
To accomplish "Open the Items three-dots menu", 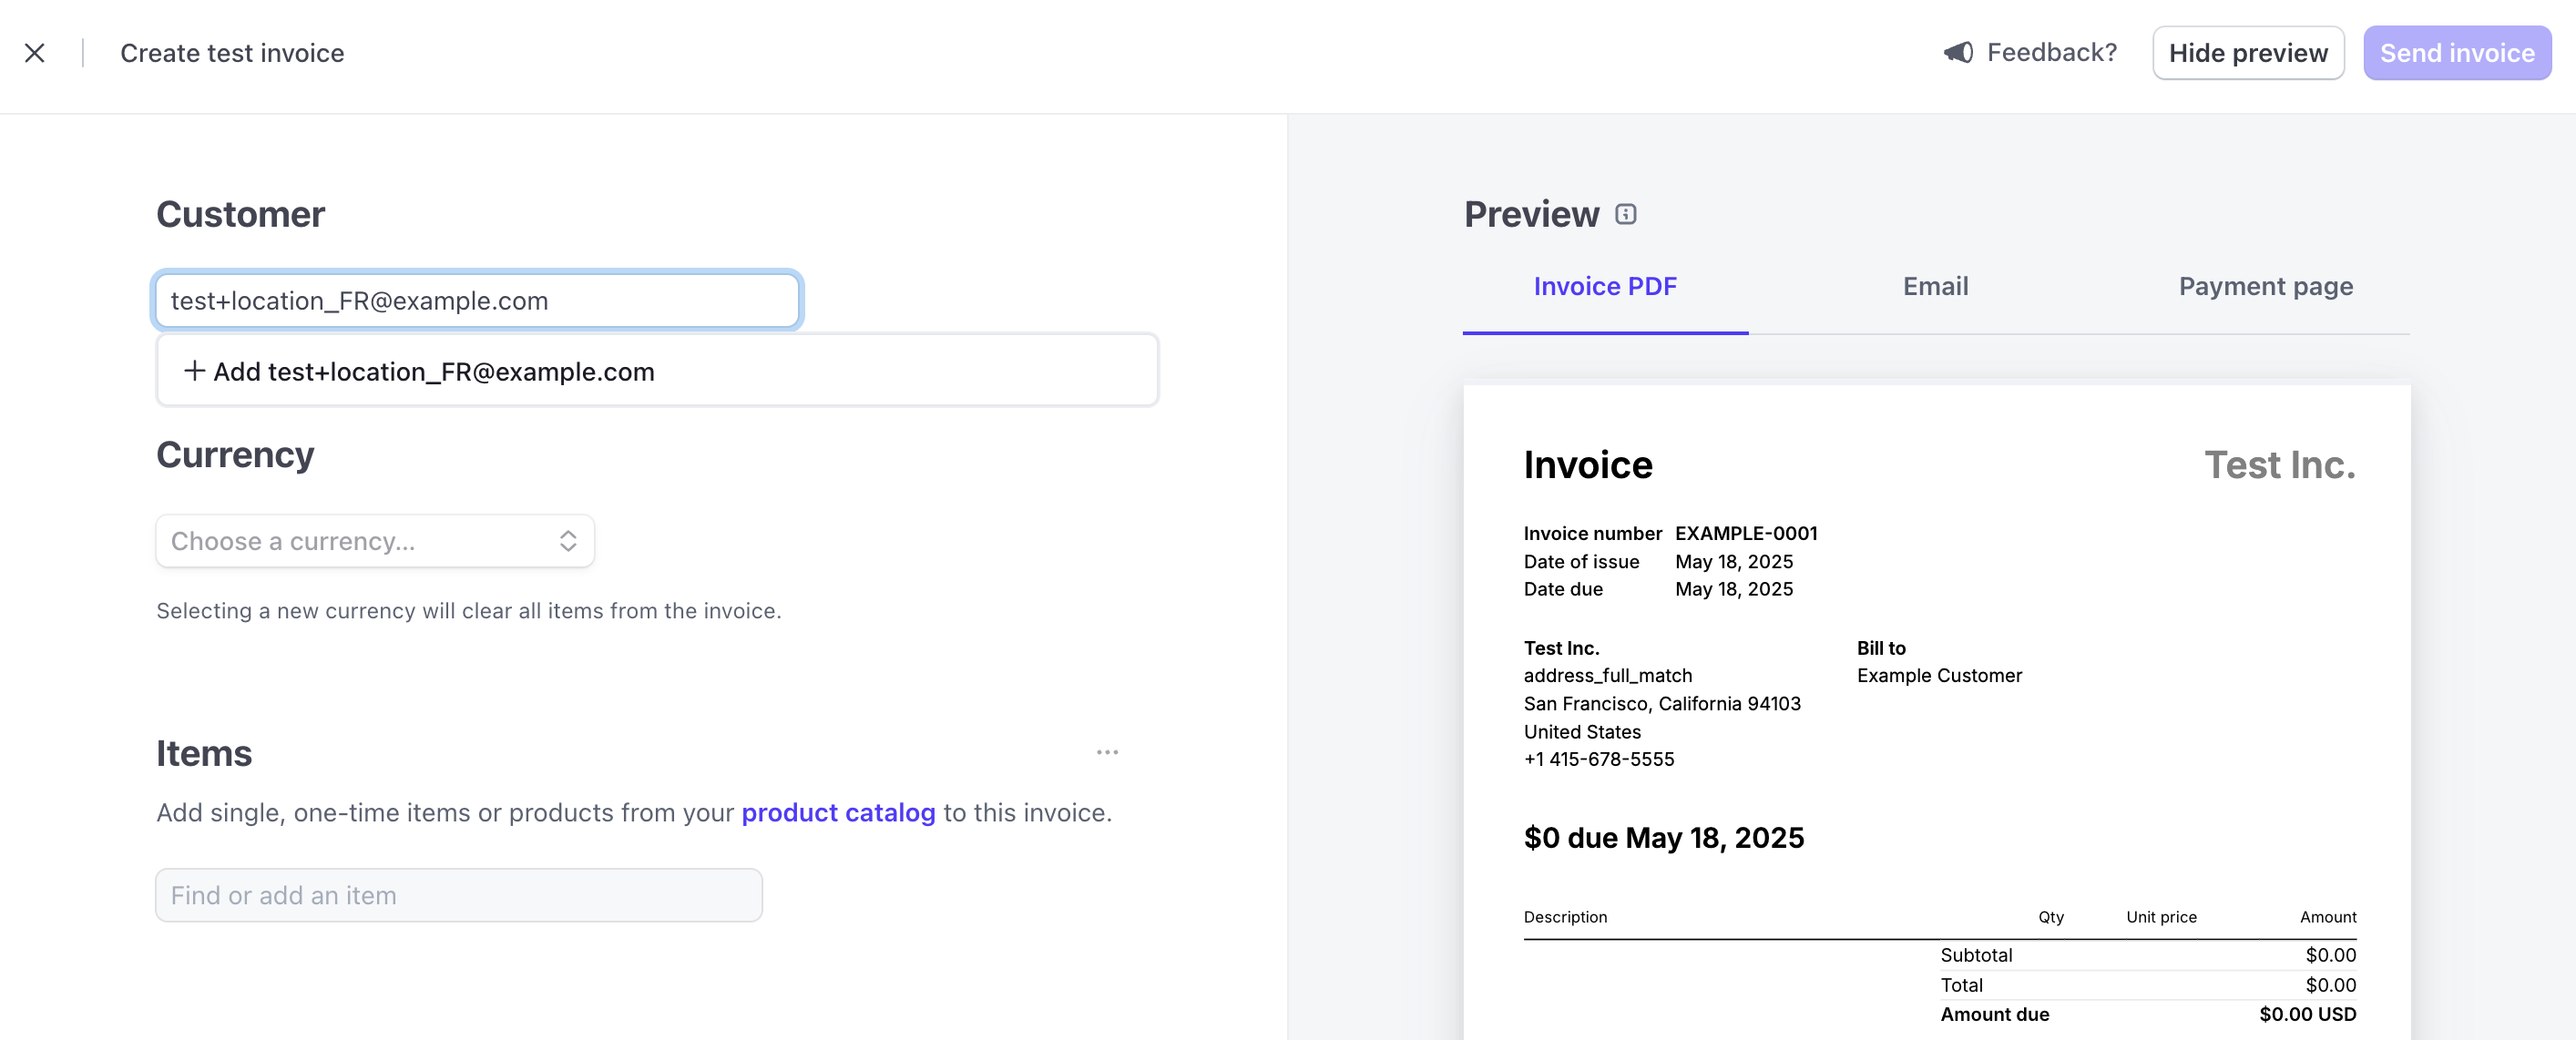I will 1107,752.
